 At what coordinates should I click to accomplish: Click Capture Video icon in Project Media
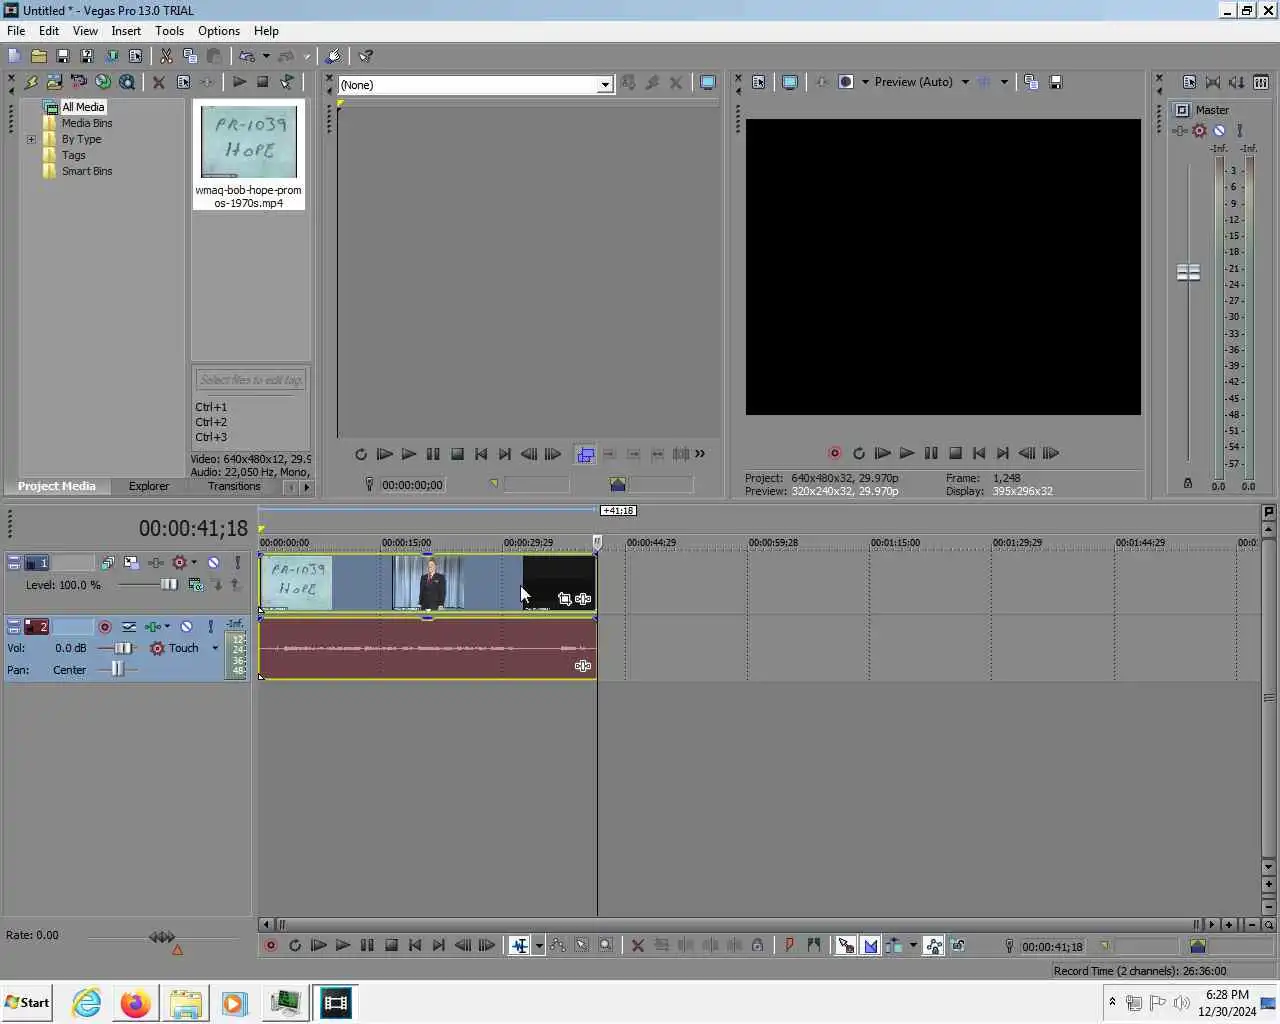(78, 82)
